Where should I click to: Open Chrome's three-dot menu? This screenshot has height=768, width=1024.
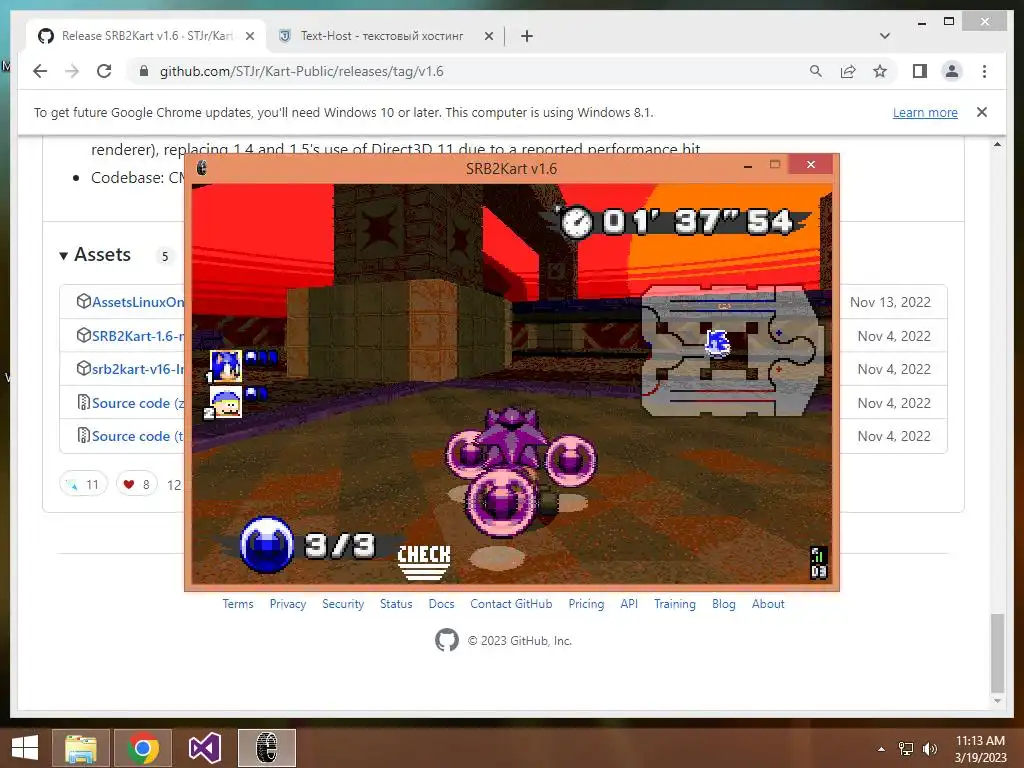tap(984, 71)
